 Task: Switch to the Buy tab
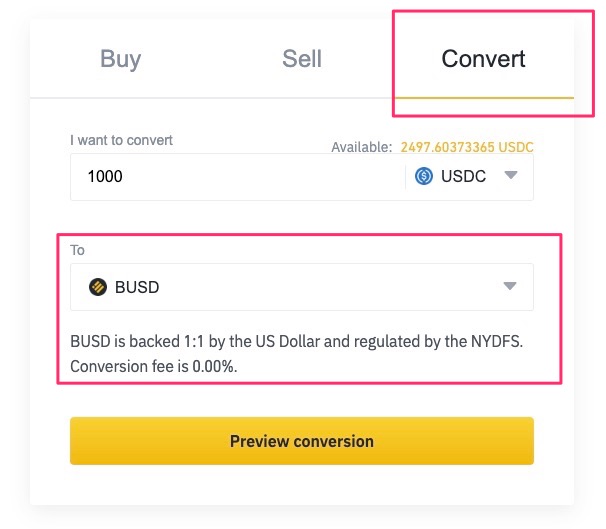[120, 59]
